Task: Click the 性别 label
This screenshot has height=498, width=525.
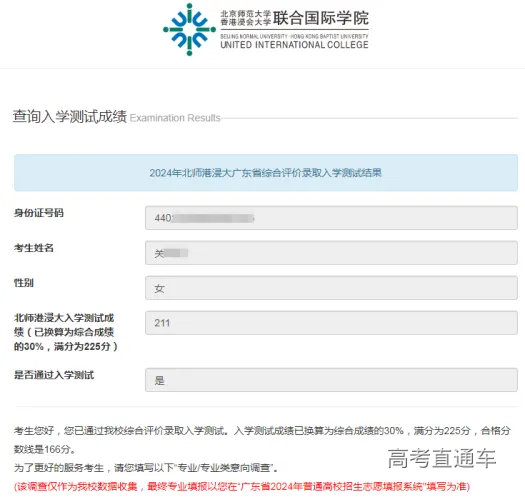Action: (23, 283)
